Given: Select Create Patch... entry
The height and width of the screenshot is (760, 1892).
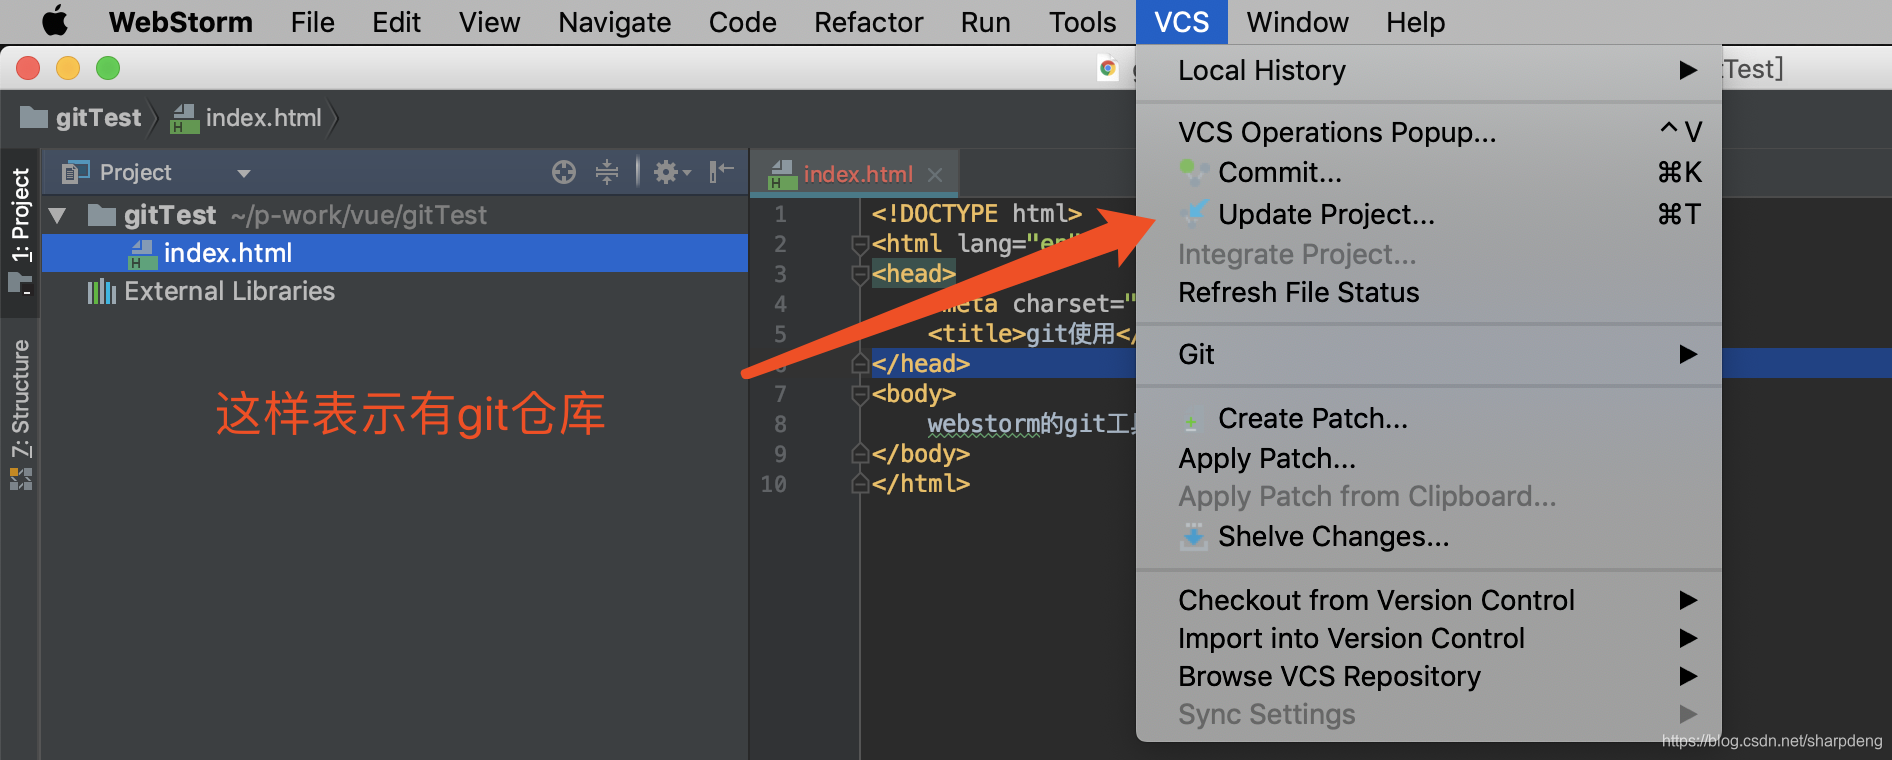Looking at the screenshot, I should (1429, 418).
